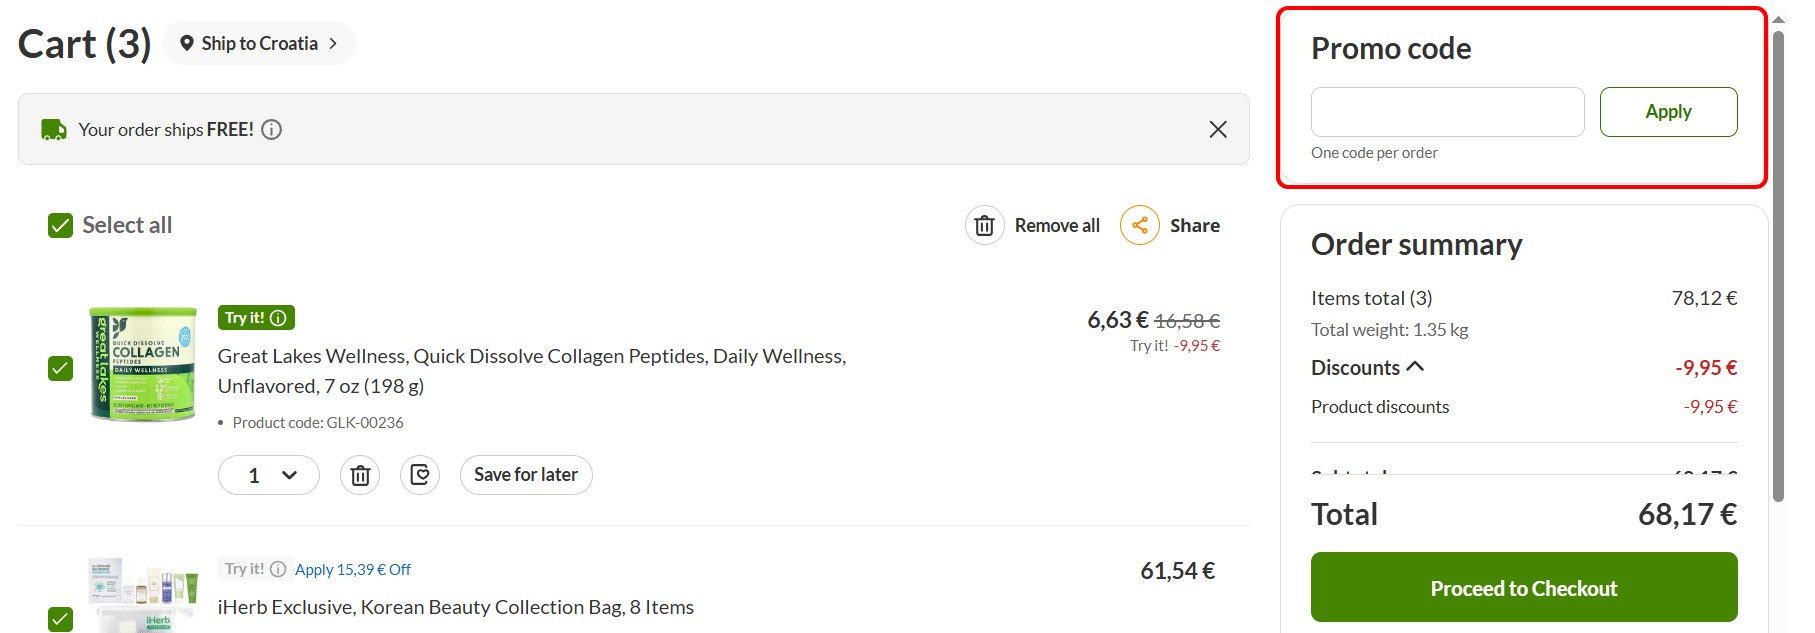Open the Ship to Croatia selector
The image size is (1815, 633).
[259, 43]
